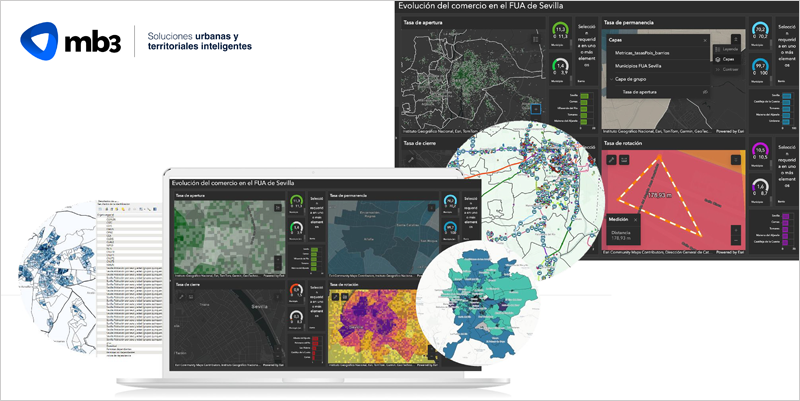Click the measure tool on the laptop's Tasa de rotación map
This screenshot has height=401, width=800.
(334, 297)
